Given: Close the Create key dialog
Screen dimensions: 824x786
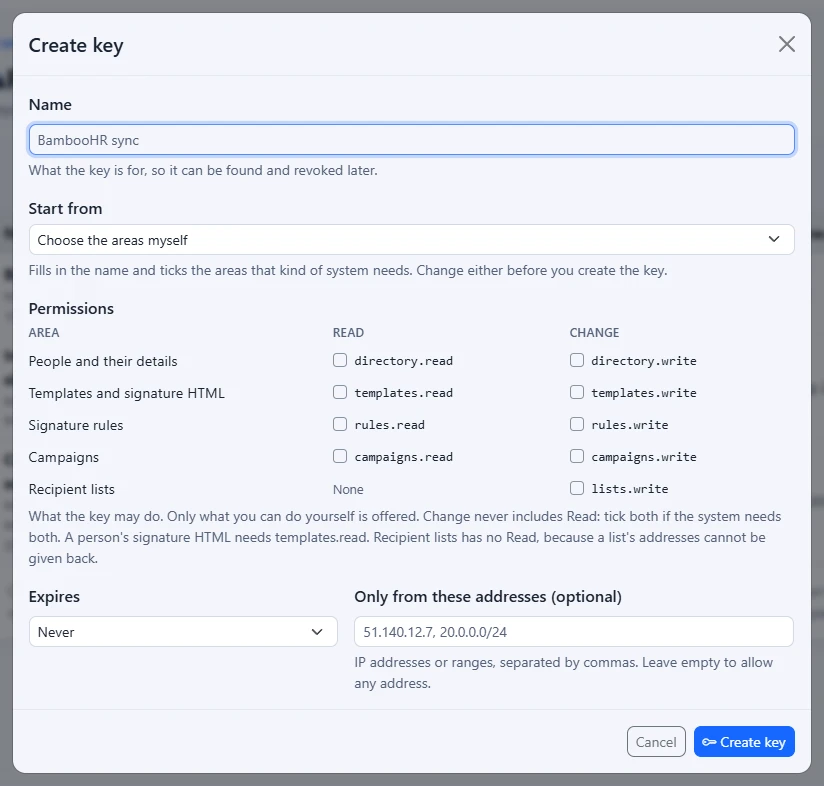Looking at the screenshot, I should click(x=786, y=44).
